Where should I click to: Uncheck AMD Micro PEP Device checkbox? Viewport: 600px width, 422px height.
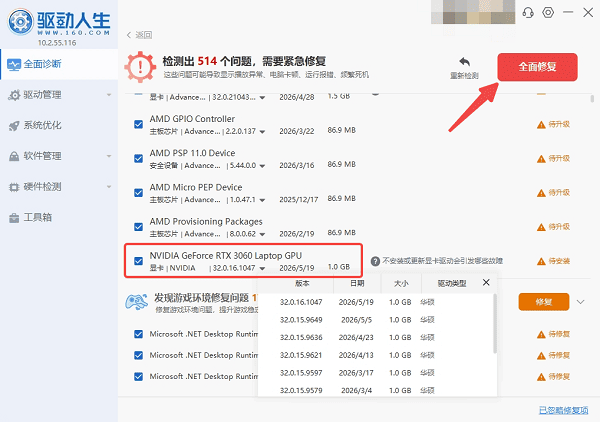pyautogui.click(x=139, y=193)
